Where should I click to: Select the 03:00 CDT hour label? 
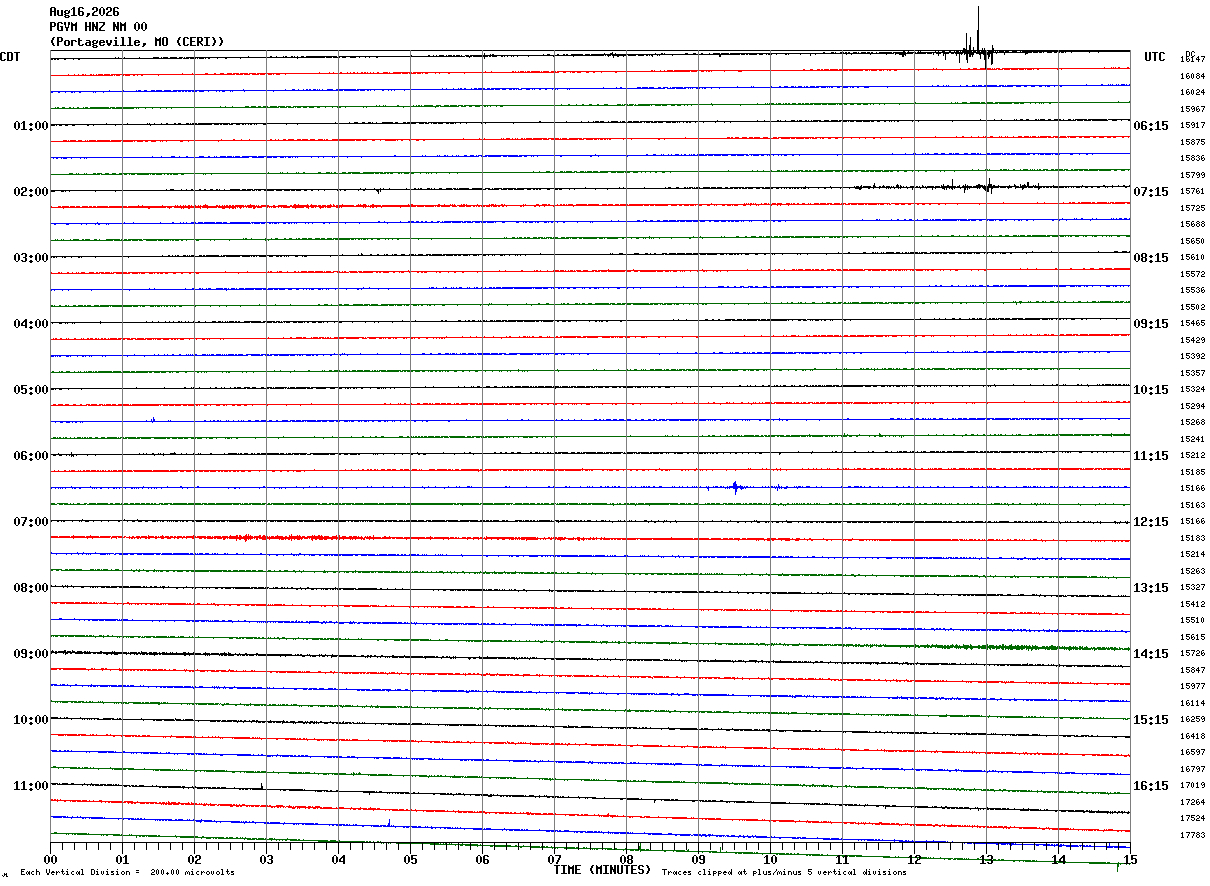(x=31, y=258)
